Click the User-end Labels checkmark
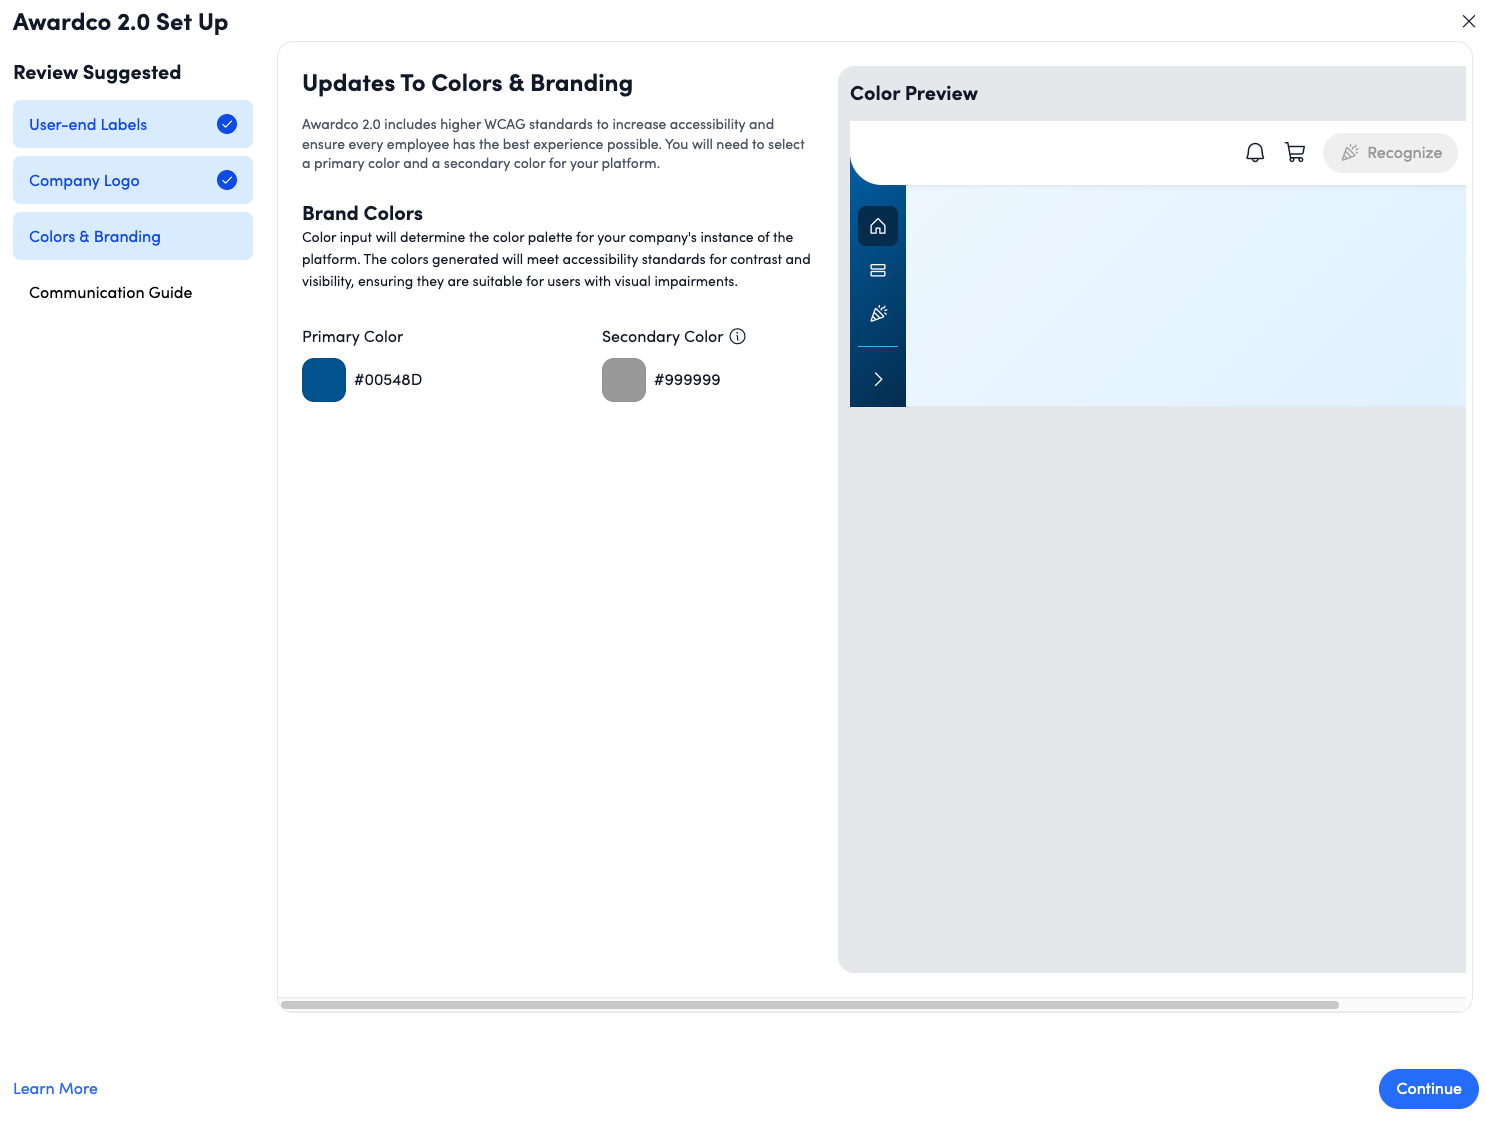 coord(227,124)
